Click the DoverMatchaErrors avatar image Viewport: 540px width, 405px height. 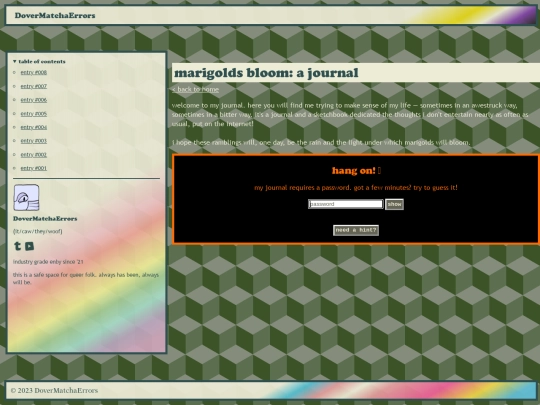pyautogui.click(x=27, y=197)
